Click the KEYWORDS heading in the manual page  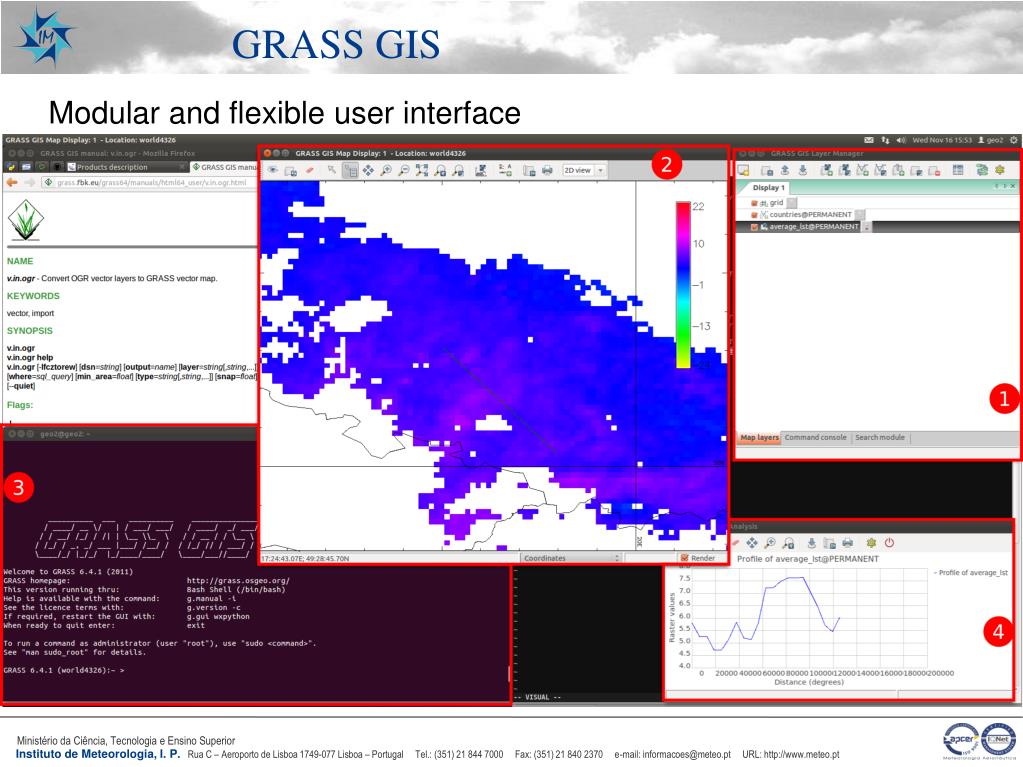[x=33, y=296]
